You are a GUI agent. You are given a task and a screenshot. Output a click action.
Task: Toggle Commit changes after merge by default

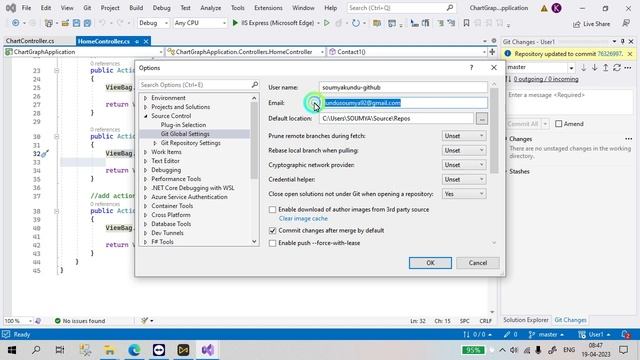click(272, 231)
